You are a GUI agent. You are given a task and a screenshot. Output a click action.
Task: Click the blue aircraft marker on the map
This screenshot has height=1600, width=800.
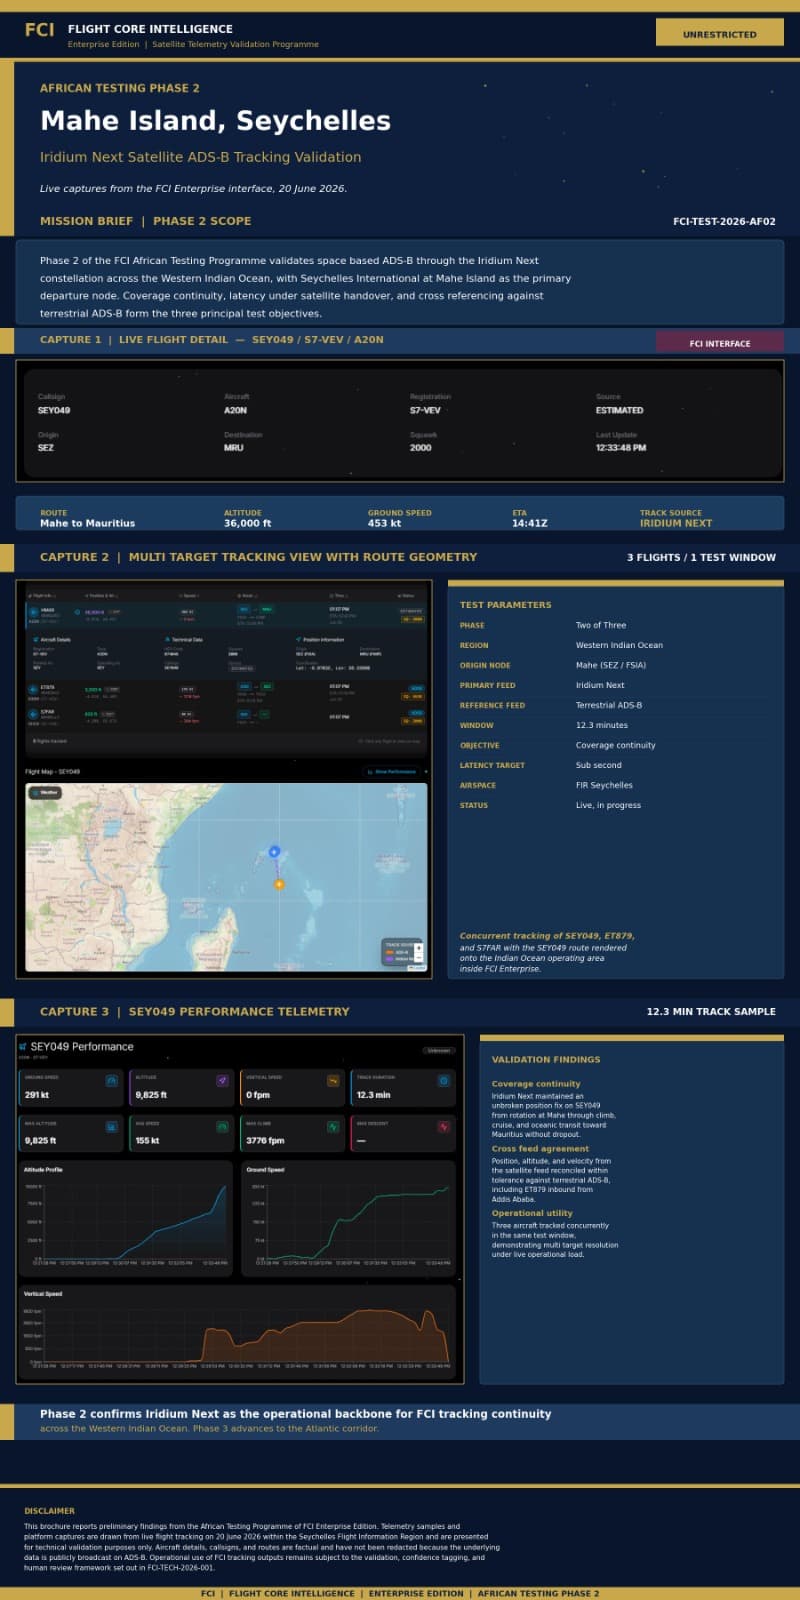274,852
